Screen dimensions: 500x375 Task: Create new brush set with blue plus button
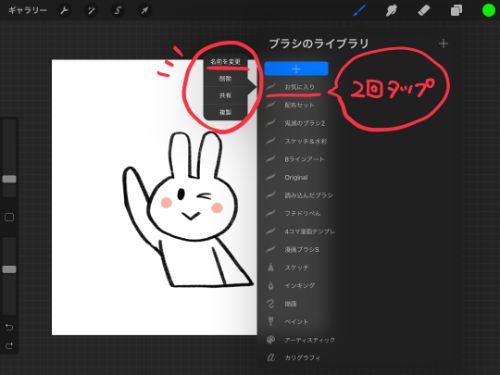(296, 69)
